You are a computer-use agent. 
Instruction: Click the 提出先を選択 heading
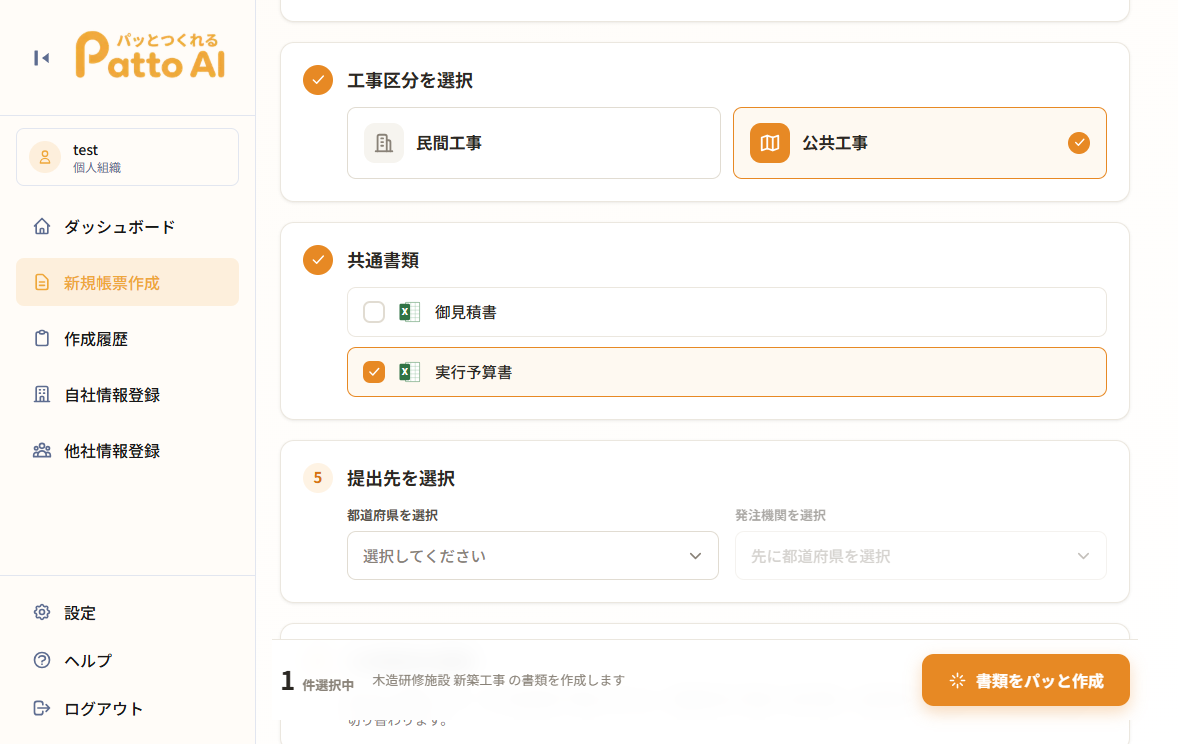click(x=400, y=478)
